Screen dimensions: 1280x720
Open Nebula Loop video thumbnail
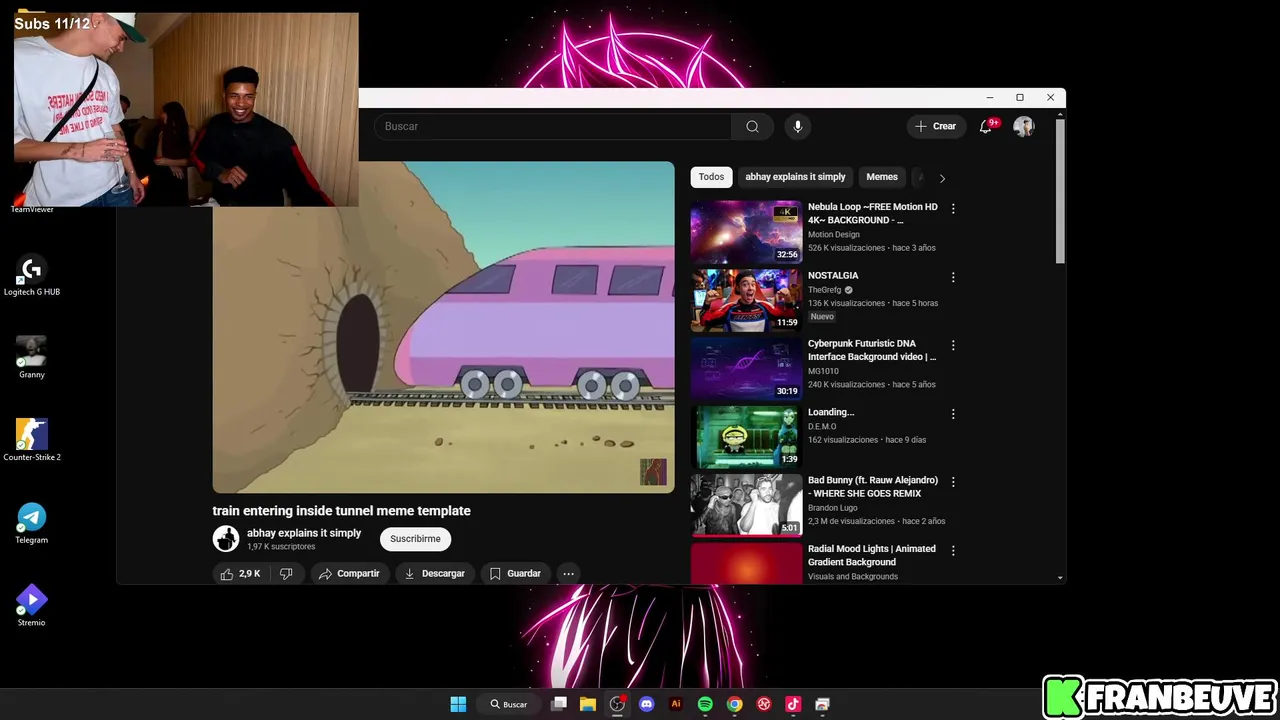click(746, 232)
